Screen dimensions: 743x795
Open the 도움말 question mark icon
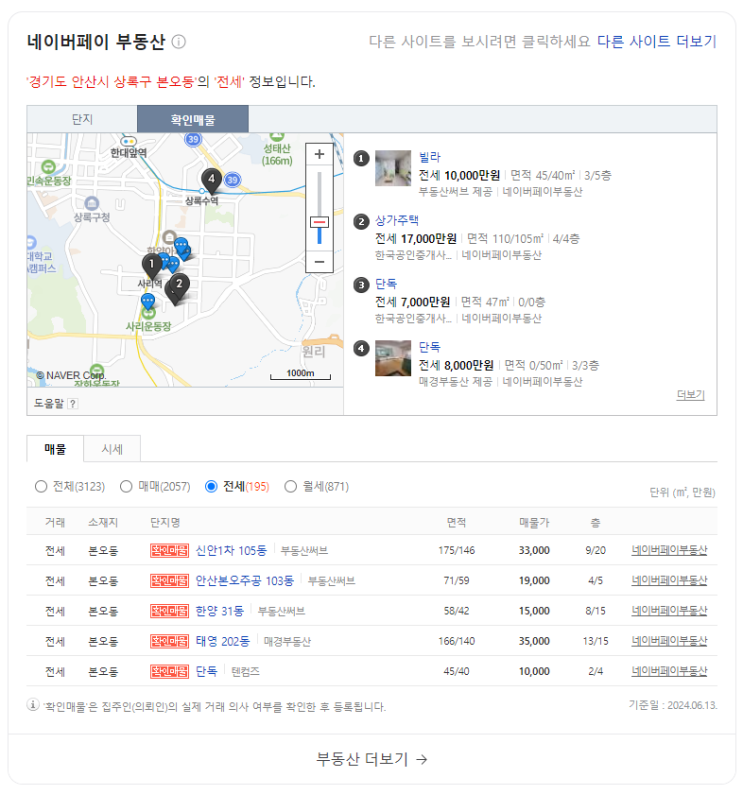[73, 404]
